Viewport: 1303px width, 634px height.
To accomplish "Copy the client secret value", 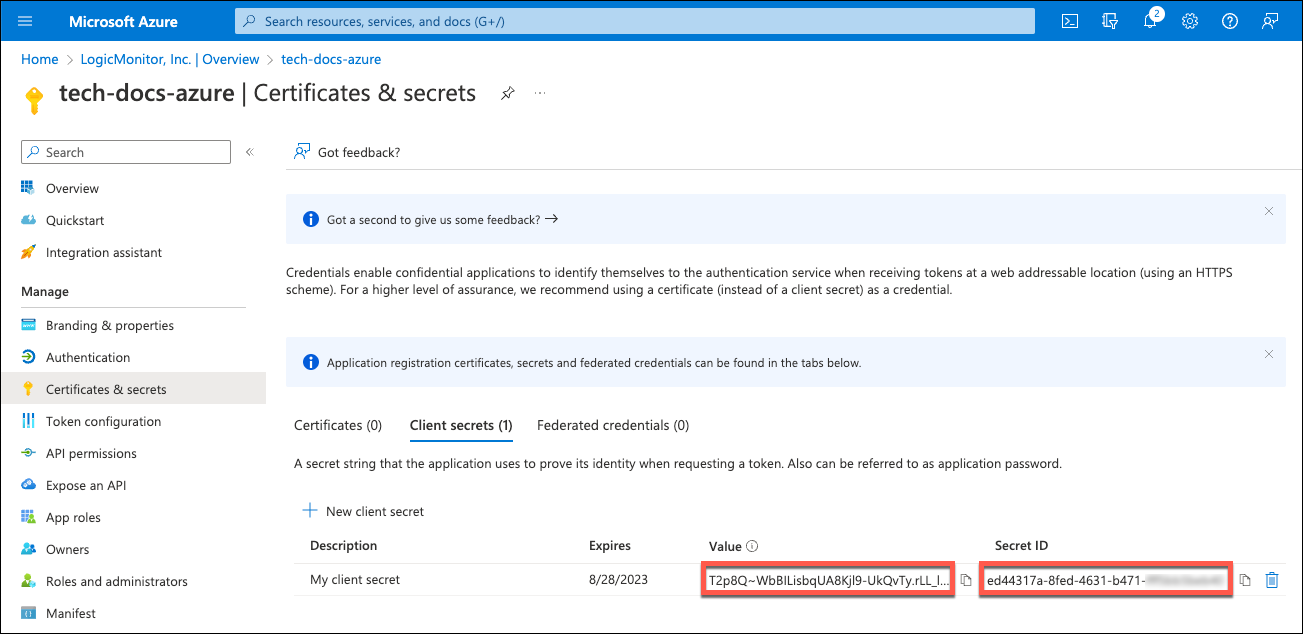I will coord(966,580).
